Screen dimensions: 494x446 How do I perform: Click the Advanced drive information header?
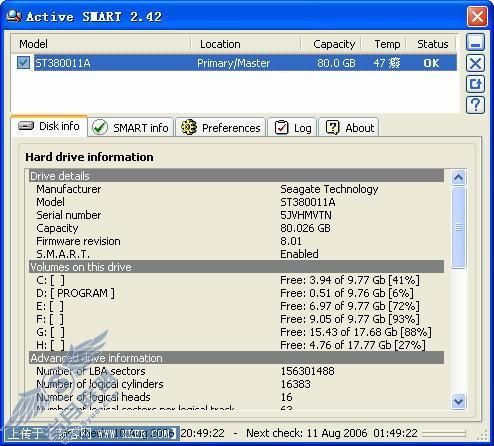236,358
